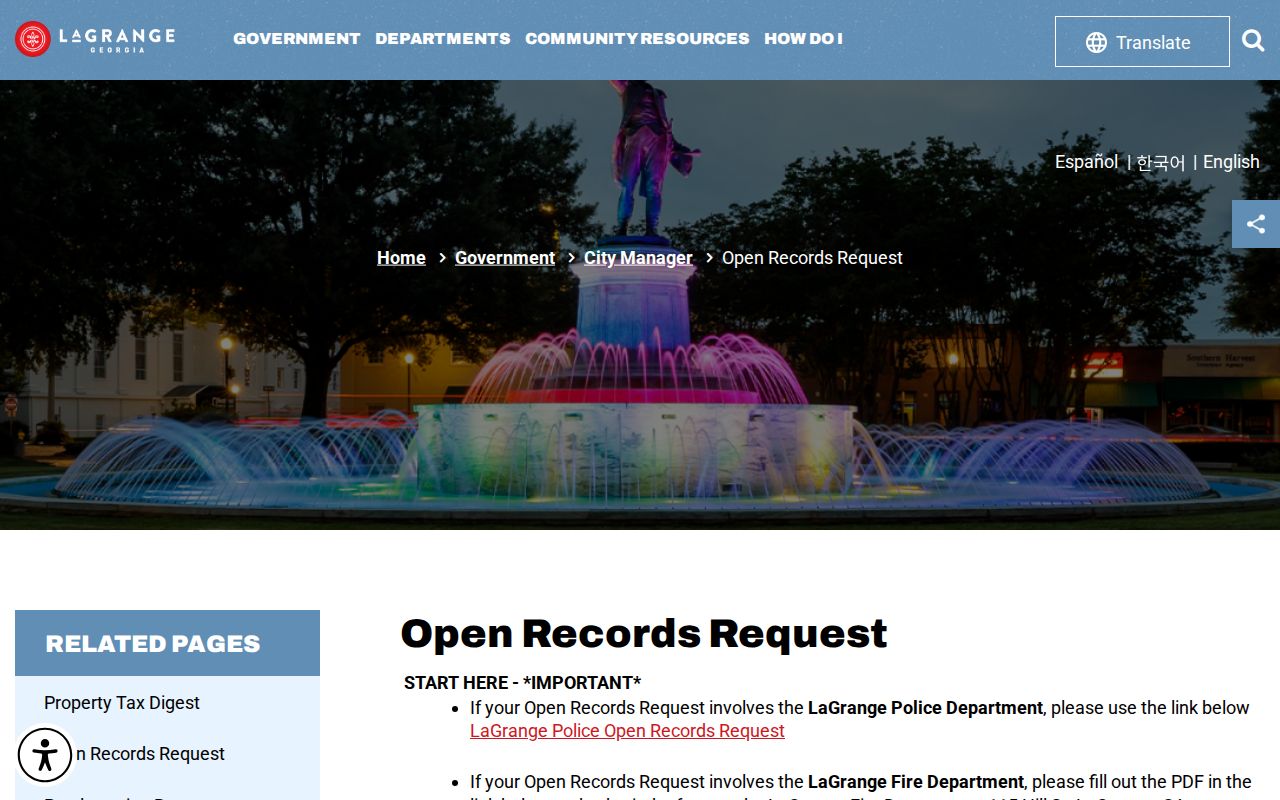Click the Related Pages header
This screenshot has width=1280, height=800.
click(167, 643)
